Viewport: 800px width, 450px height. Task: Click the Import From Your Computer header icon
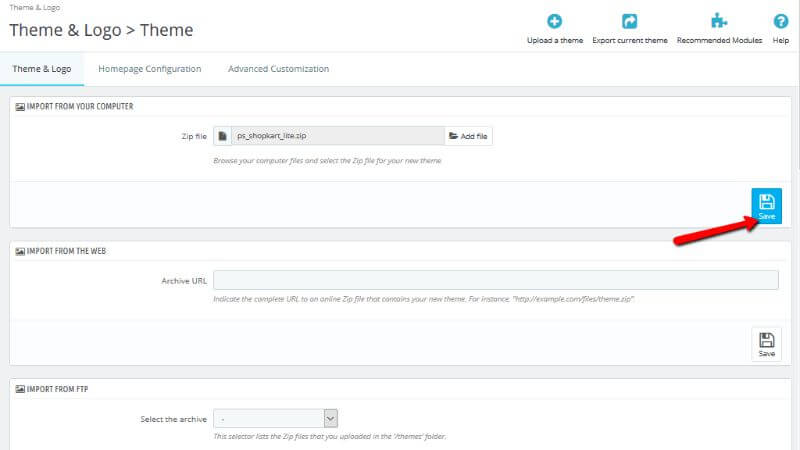pyautogui.click(x=20, y=107)
